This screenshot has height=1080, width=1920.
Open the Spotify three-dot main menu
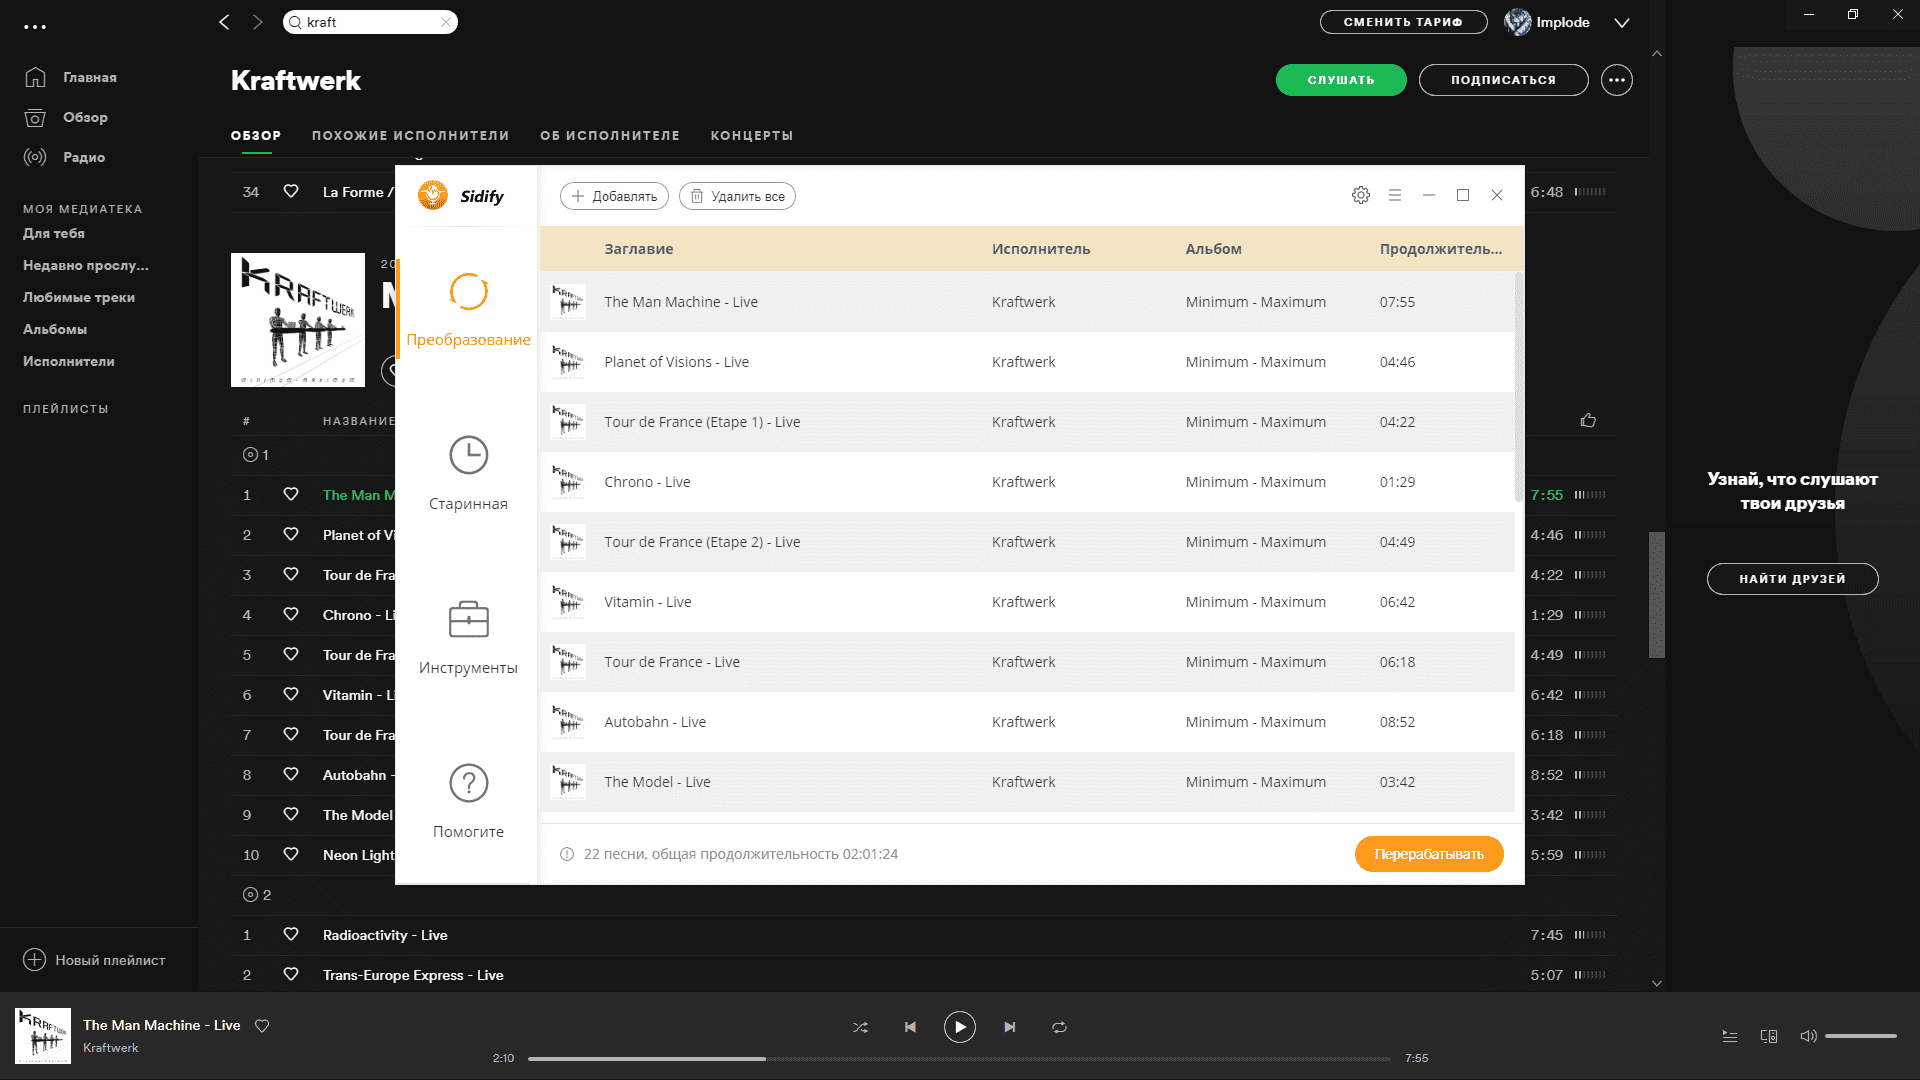[35, 27]
